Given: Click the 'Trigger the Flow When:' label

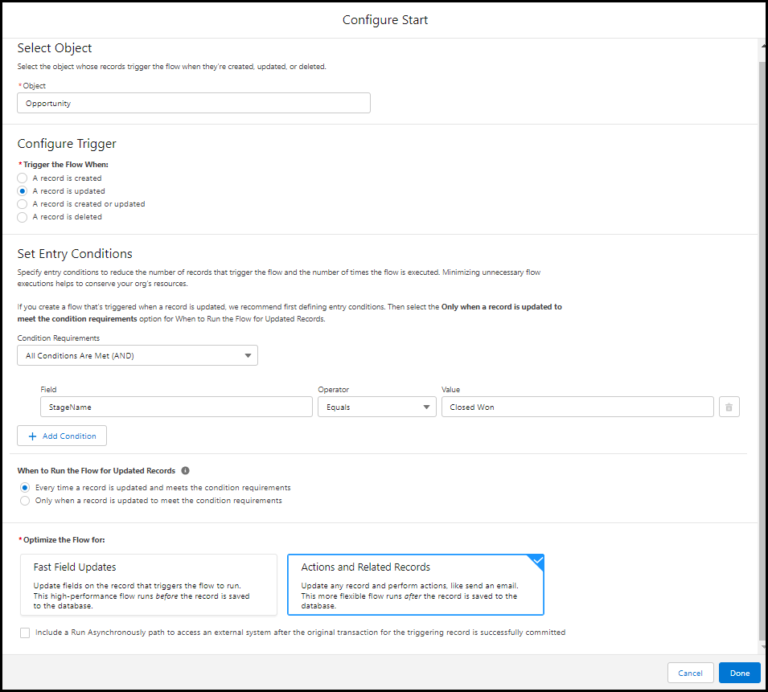Looking at the screenshot, I should point(66,165).
